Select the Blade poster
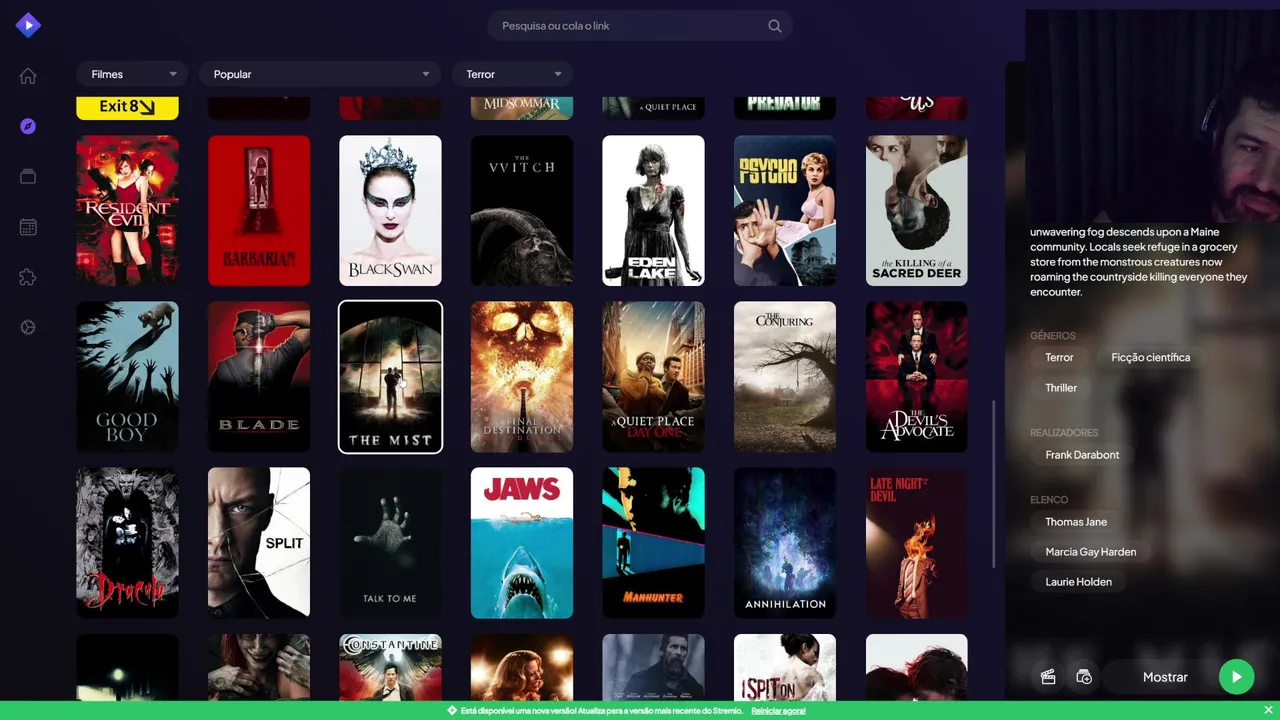This screenshot has height=720, width=1280. (259, 377)
